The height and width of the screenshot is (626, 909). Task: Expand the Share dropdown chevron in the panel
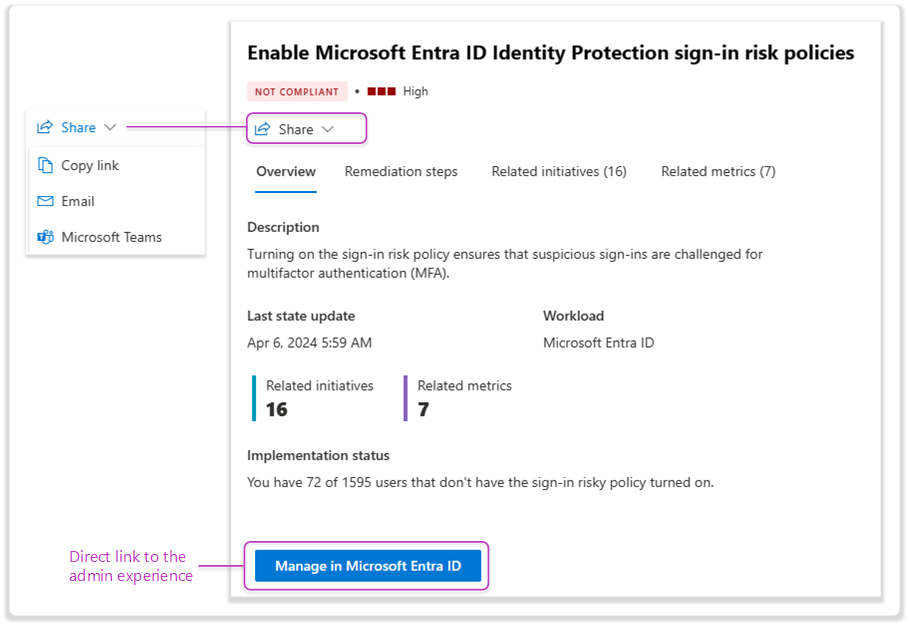tap(328, 129)
